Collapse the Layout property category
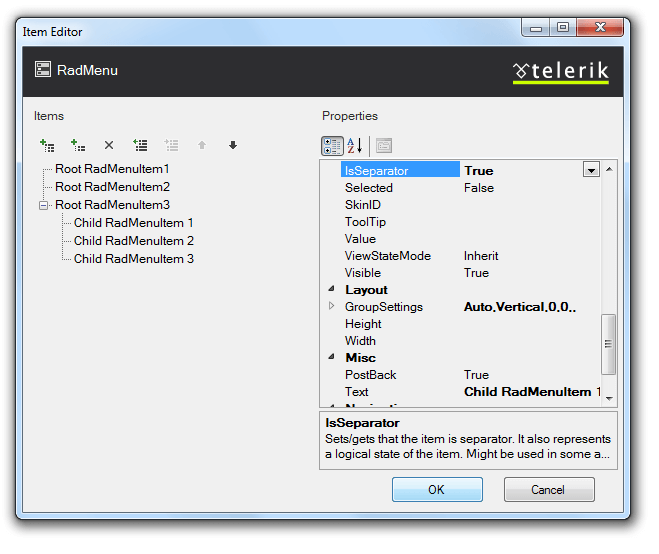 [x=331, y=289]
